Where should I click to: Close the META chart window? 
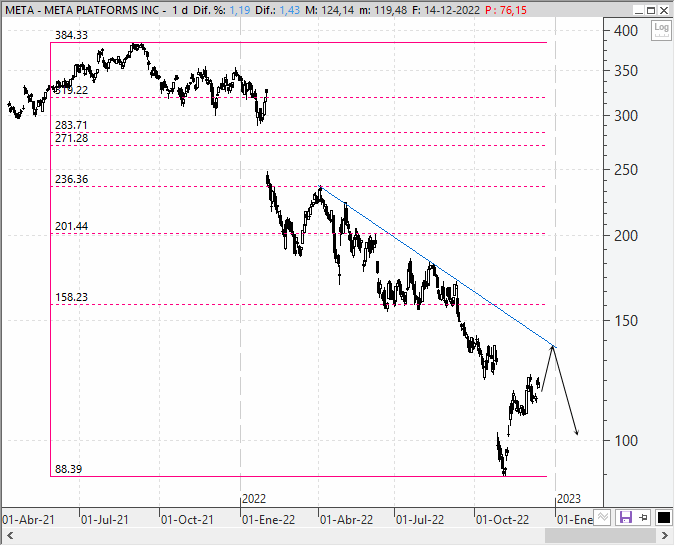click(x=664, y=10)
